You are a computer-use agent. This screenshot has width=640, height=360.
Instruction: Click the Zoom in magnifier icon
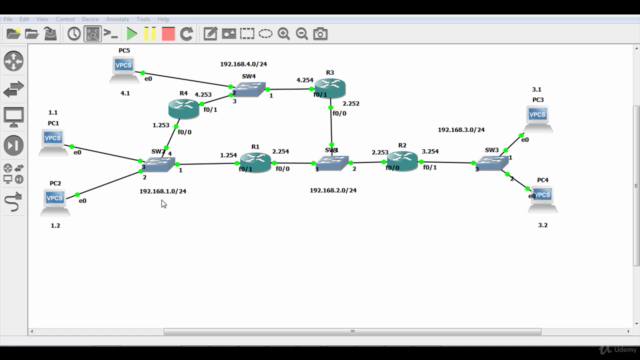click(x=284, y=34)
